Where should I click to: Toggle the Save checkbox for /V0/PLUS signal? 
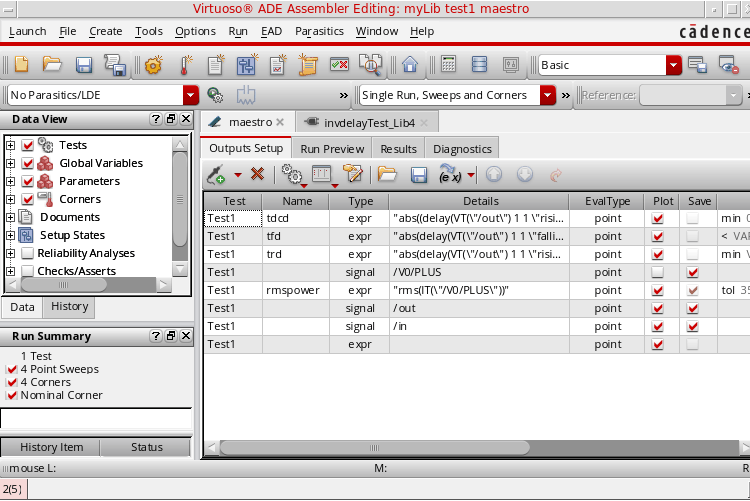[x=693, y=272]
